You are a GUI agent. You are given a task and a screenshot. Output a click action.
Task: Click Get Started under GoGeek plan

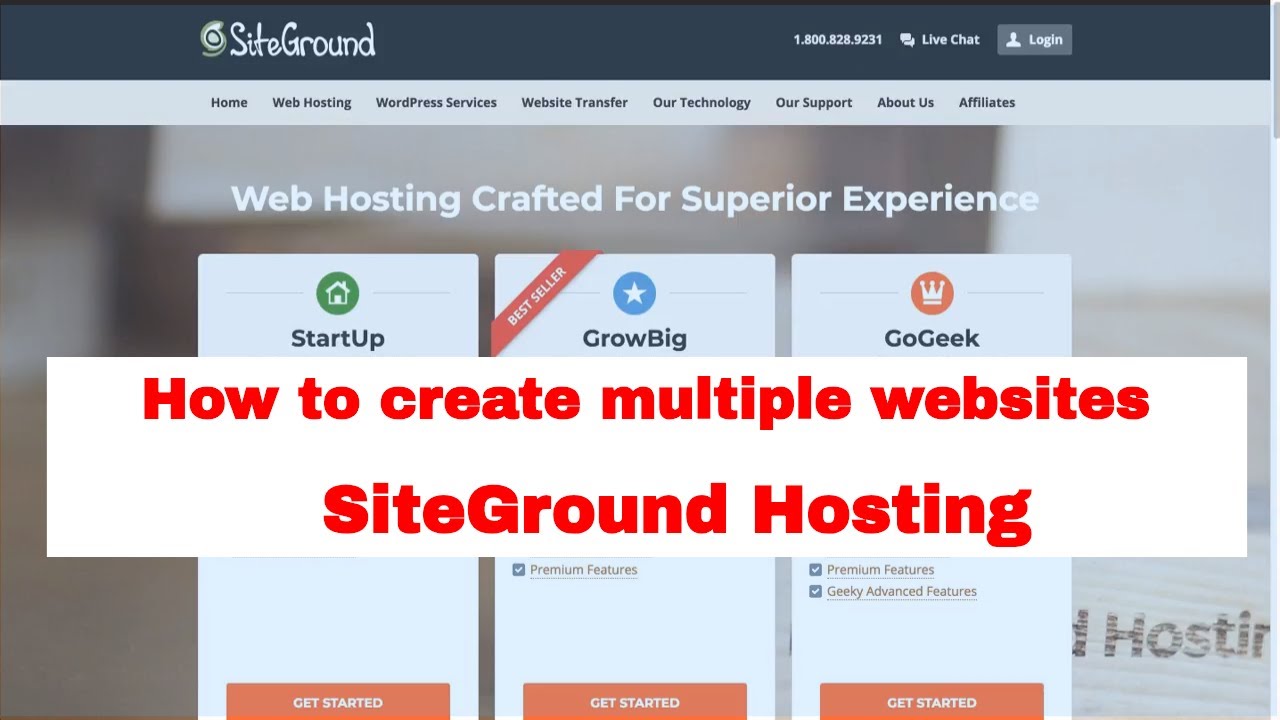coord(932,702)
